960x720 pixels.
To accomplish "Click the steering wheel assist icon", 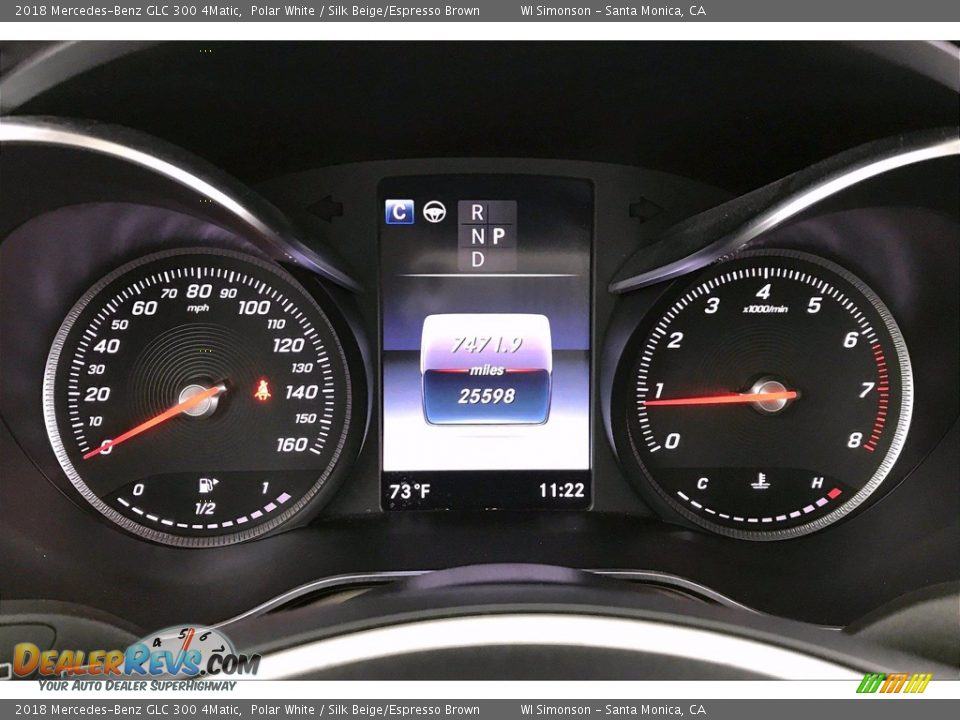I will tap(434, 212).
